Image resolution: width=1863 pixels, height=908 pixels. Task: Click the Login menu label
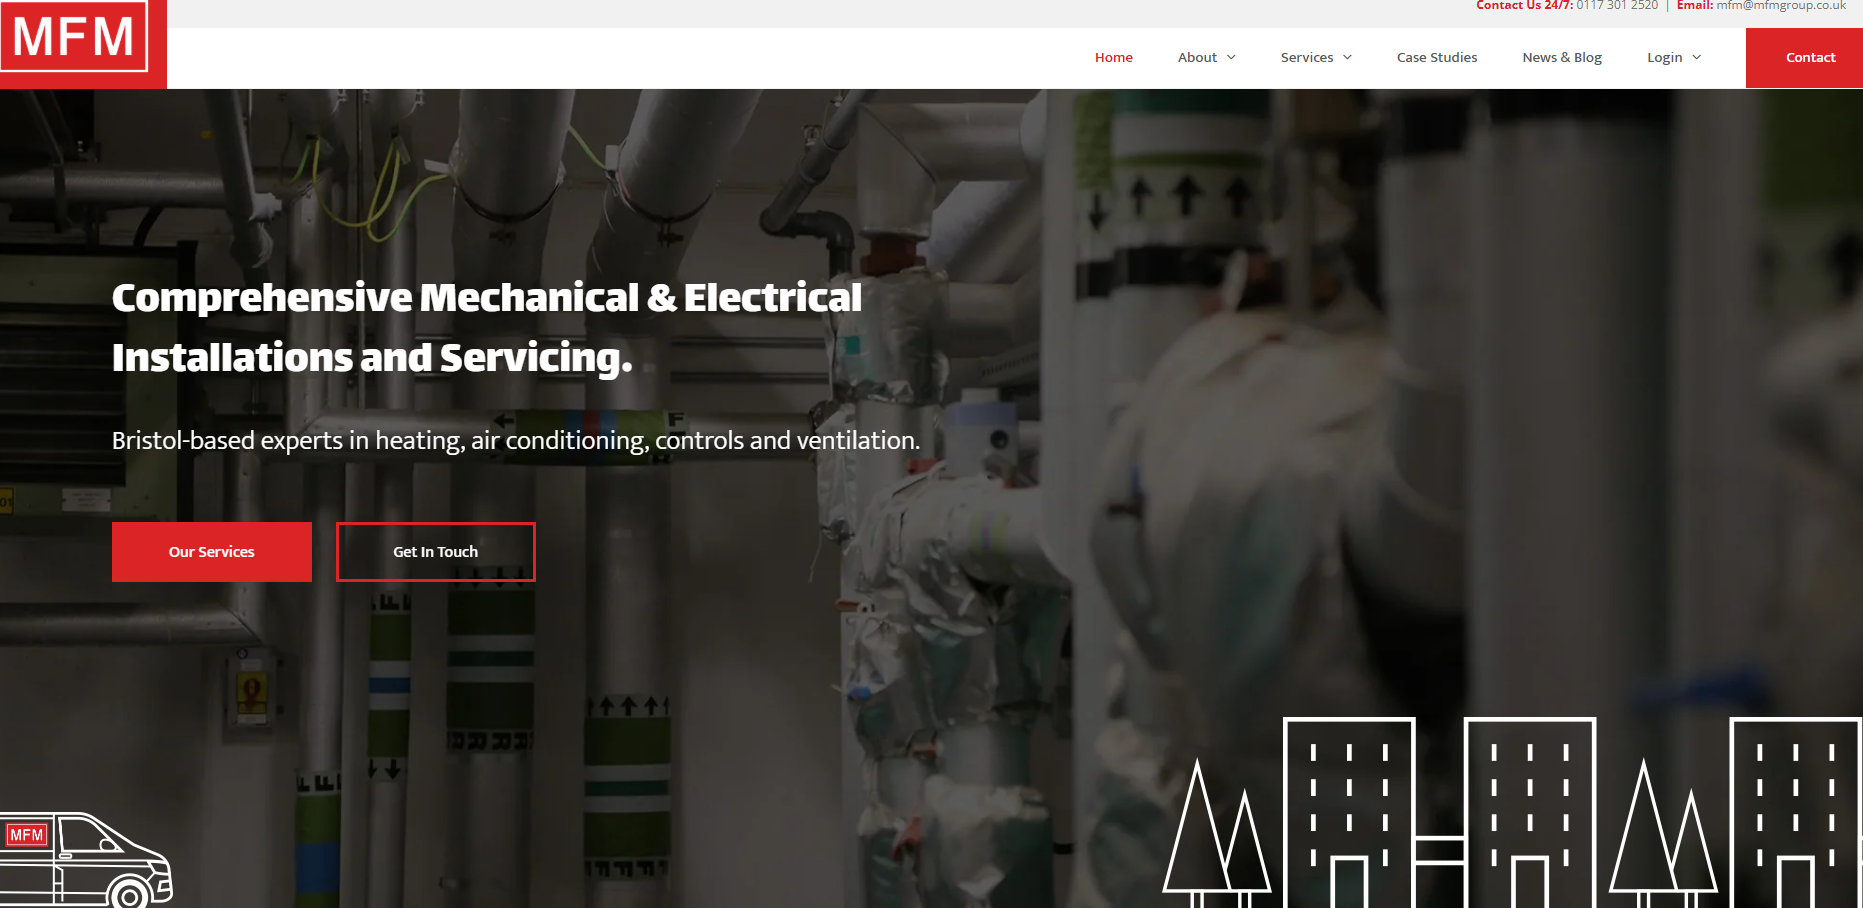(1664, 57)
